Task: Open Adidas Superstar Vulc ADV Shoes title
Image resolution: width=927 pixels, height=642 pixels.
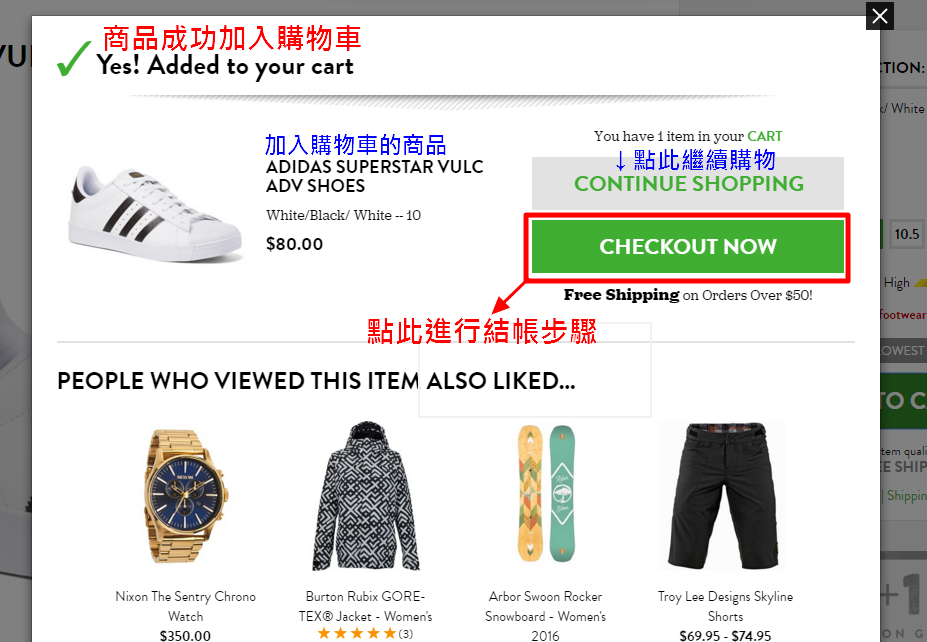Action: click(x=374, y=176)
